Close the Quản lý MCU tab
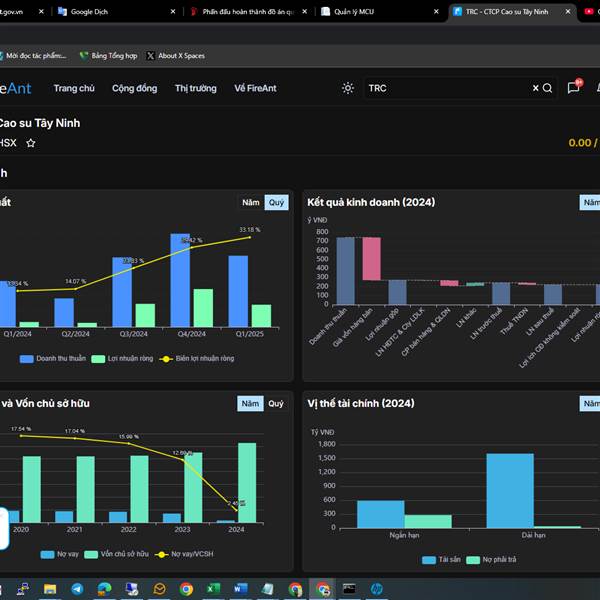 coord(436,11)
